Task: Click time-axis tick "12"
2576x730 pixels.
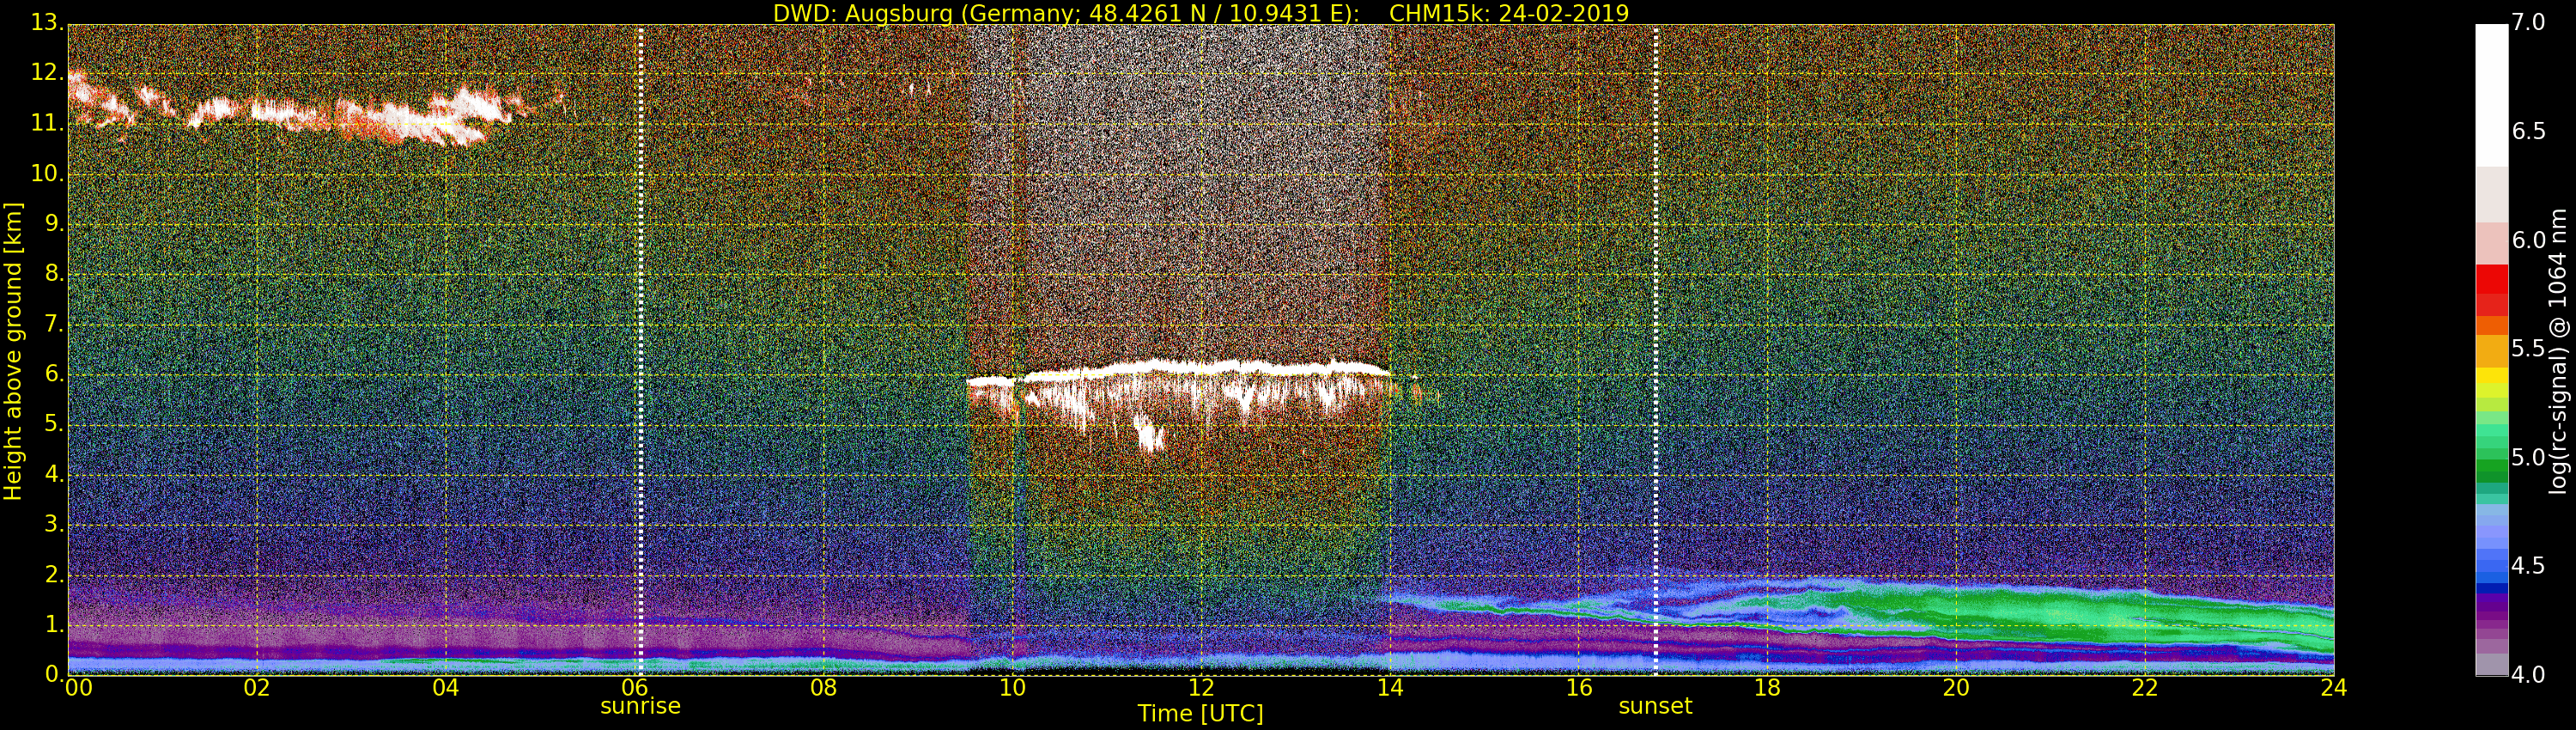Action: coord(1201,688)
